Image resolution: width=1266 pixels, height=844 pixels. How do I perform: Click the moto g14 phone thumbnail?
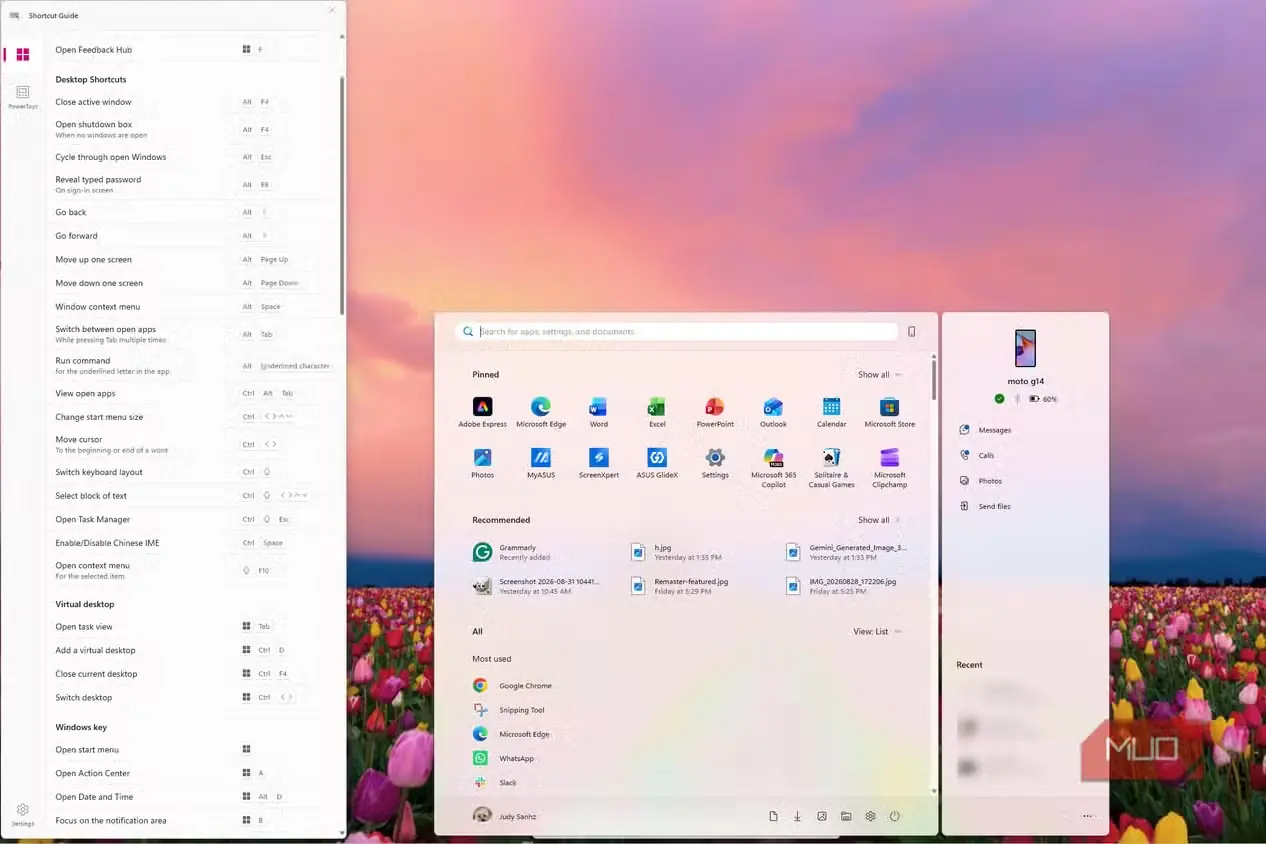tap(1025, 348)
